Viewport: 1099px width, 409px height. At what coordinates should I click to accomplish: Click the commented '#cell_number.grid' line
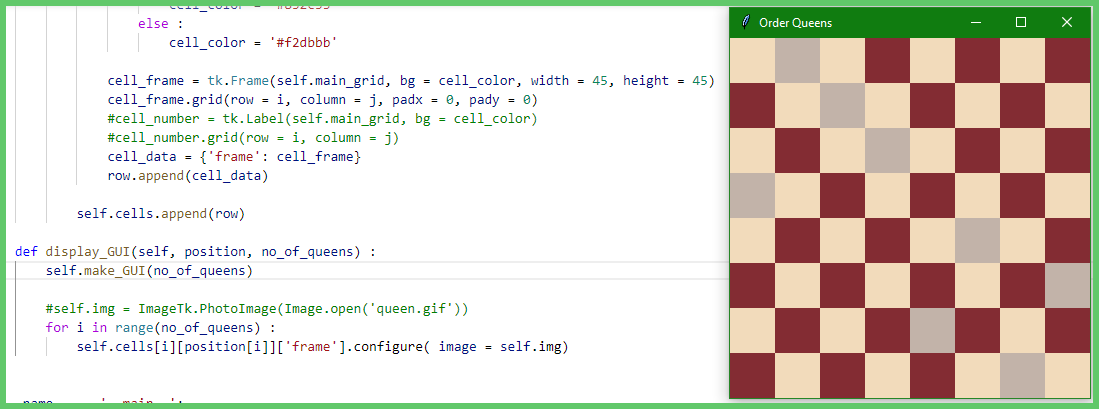pyautogui.click(x=253, y=138)
